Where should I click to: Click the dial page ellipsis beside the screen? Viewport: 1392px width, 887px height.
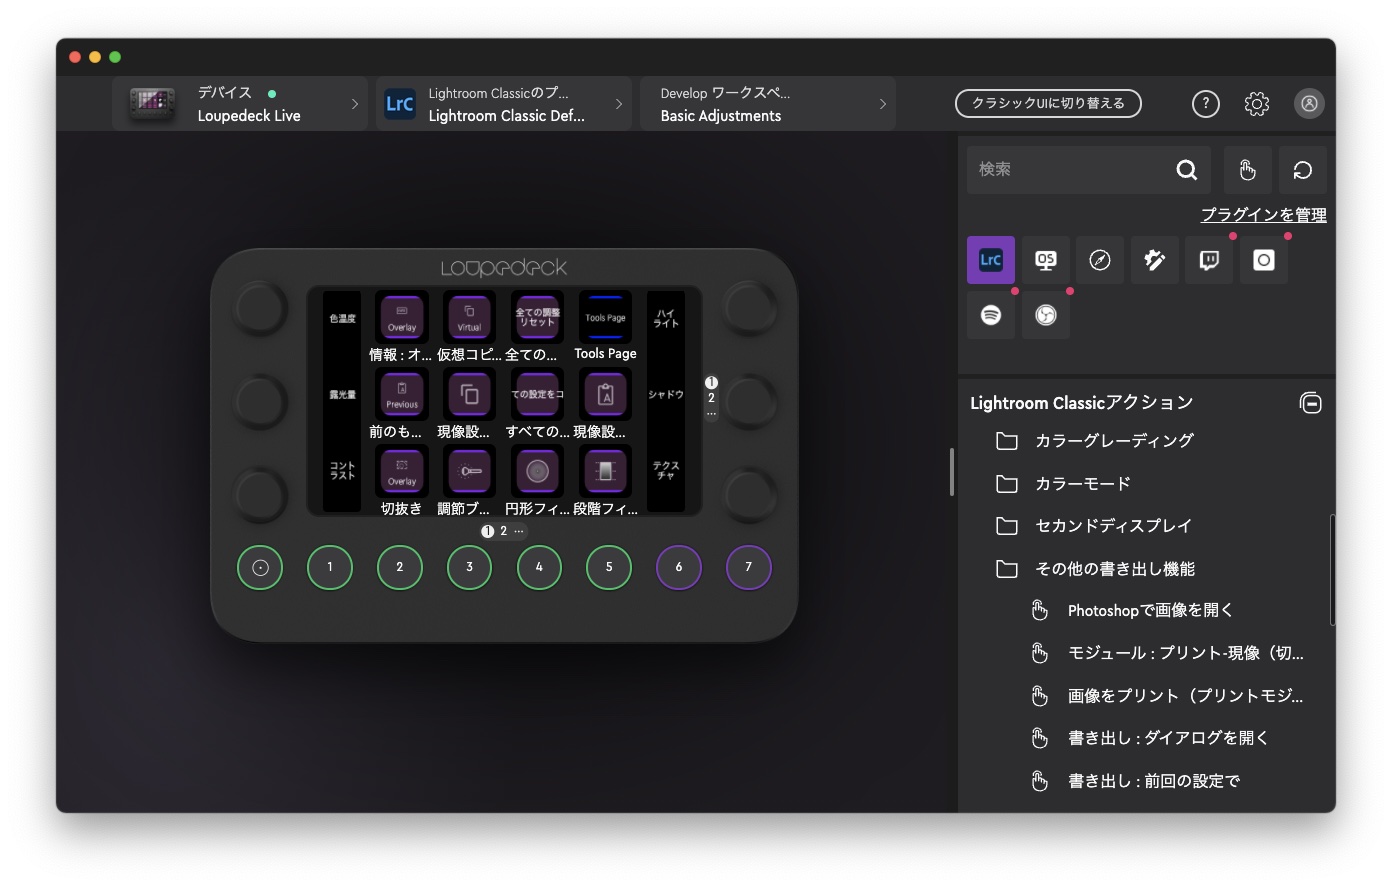tap(711, 413)
